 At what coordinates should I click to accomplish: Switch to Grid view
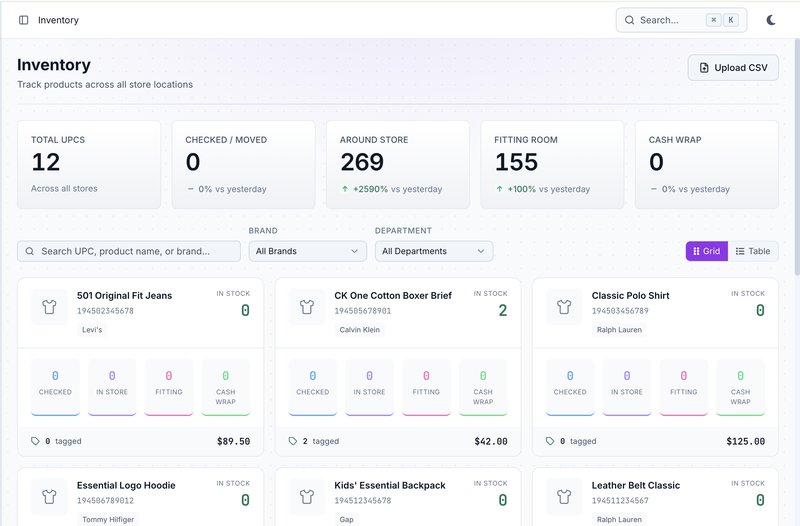[706, 251]
